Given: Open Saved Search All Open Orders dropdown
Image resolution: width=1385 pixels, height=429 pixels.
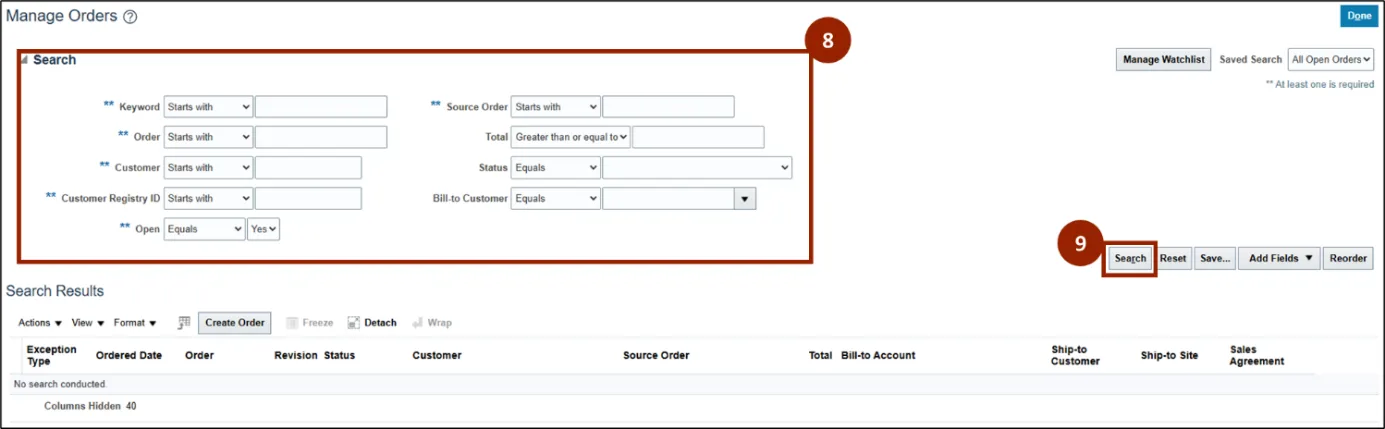Looking at the screenshot, I should pyautogui.click(x=1331, y=60).
